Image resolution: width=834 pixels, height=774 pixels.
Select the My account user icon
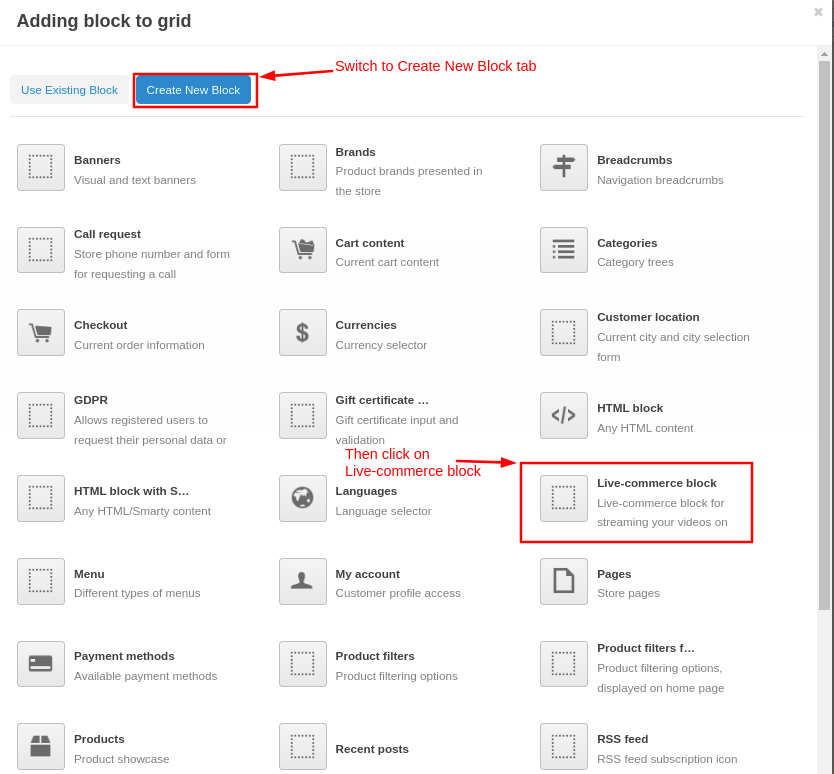[303, 581]
